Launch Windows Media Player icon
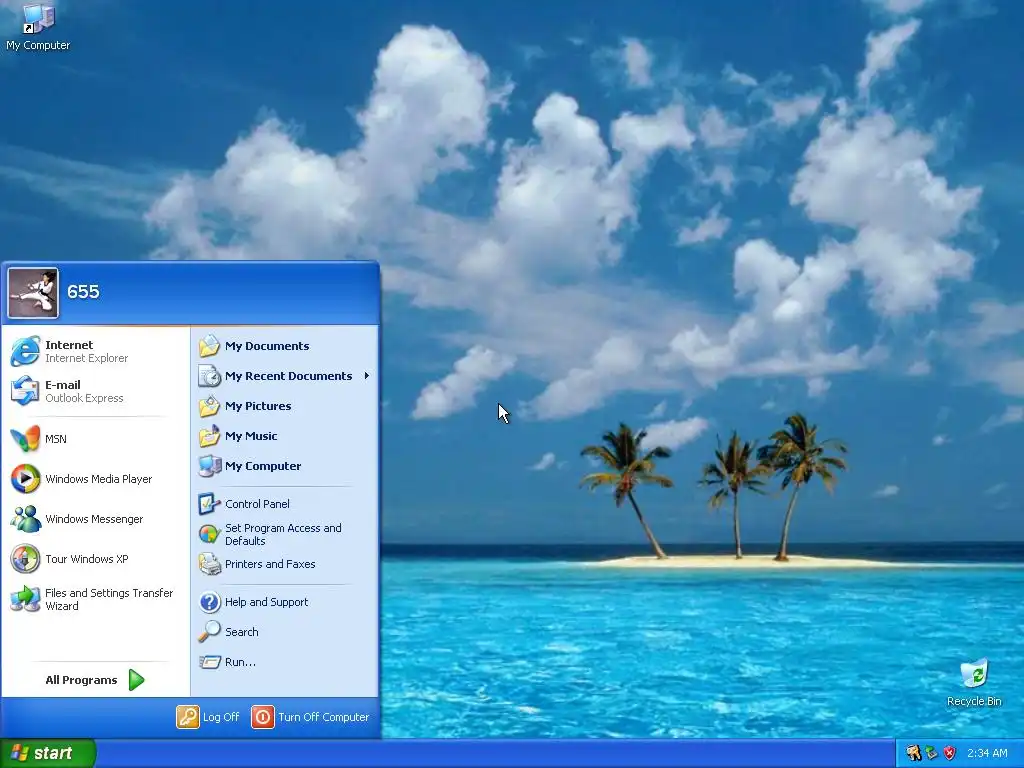Screen dimensions: 1024x768 pyautogui.click(x=25, y=479)
